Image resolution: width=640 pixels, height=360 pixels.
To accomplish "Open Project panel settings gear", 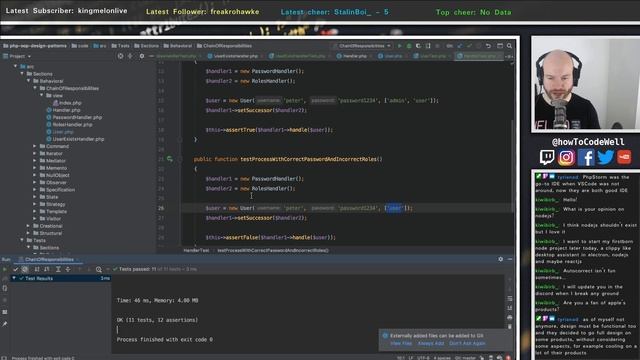I will (142, 56).
